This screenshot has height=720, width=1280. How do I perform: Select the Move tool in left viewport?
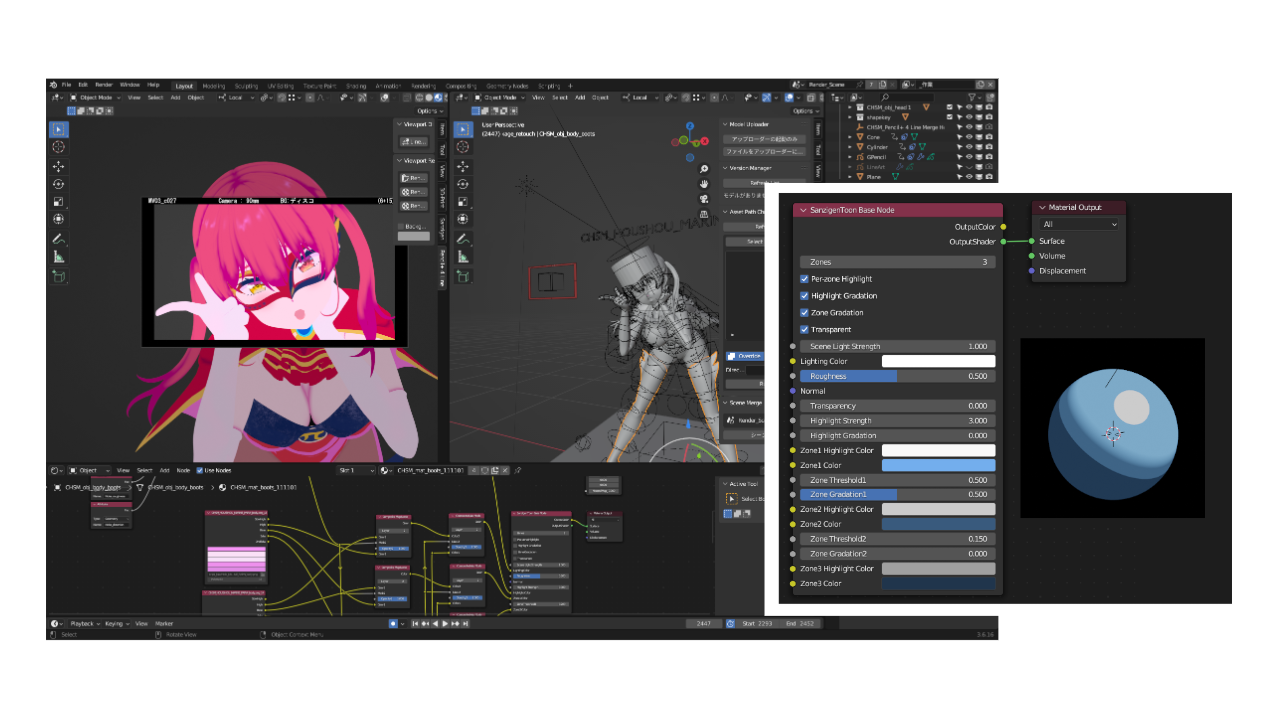pos(58,166)
